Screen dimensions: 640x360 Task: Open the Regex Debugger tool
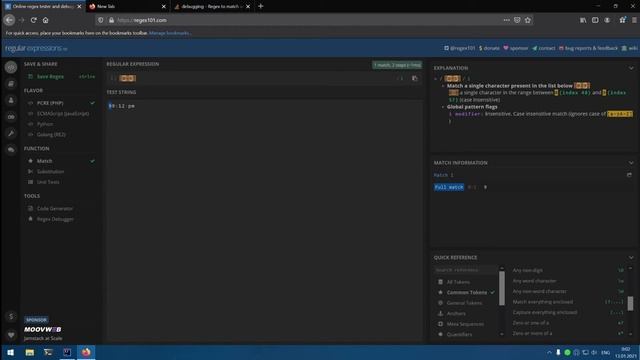coord(55,219)
